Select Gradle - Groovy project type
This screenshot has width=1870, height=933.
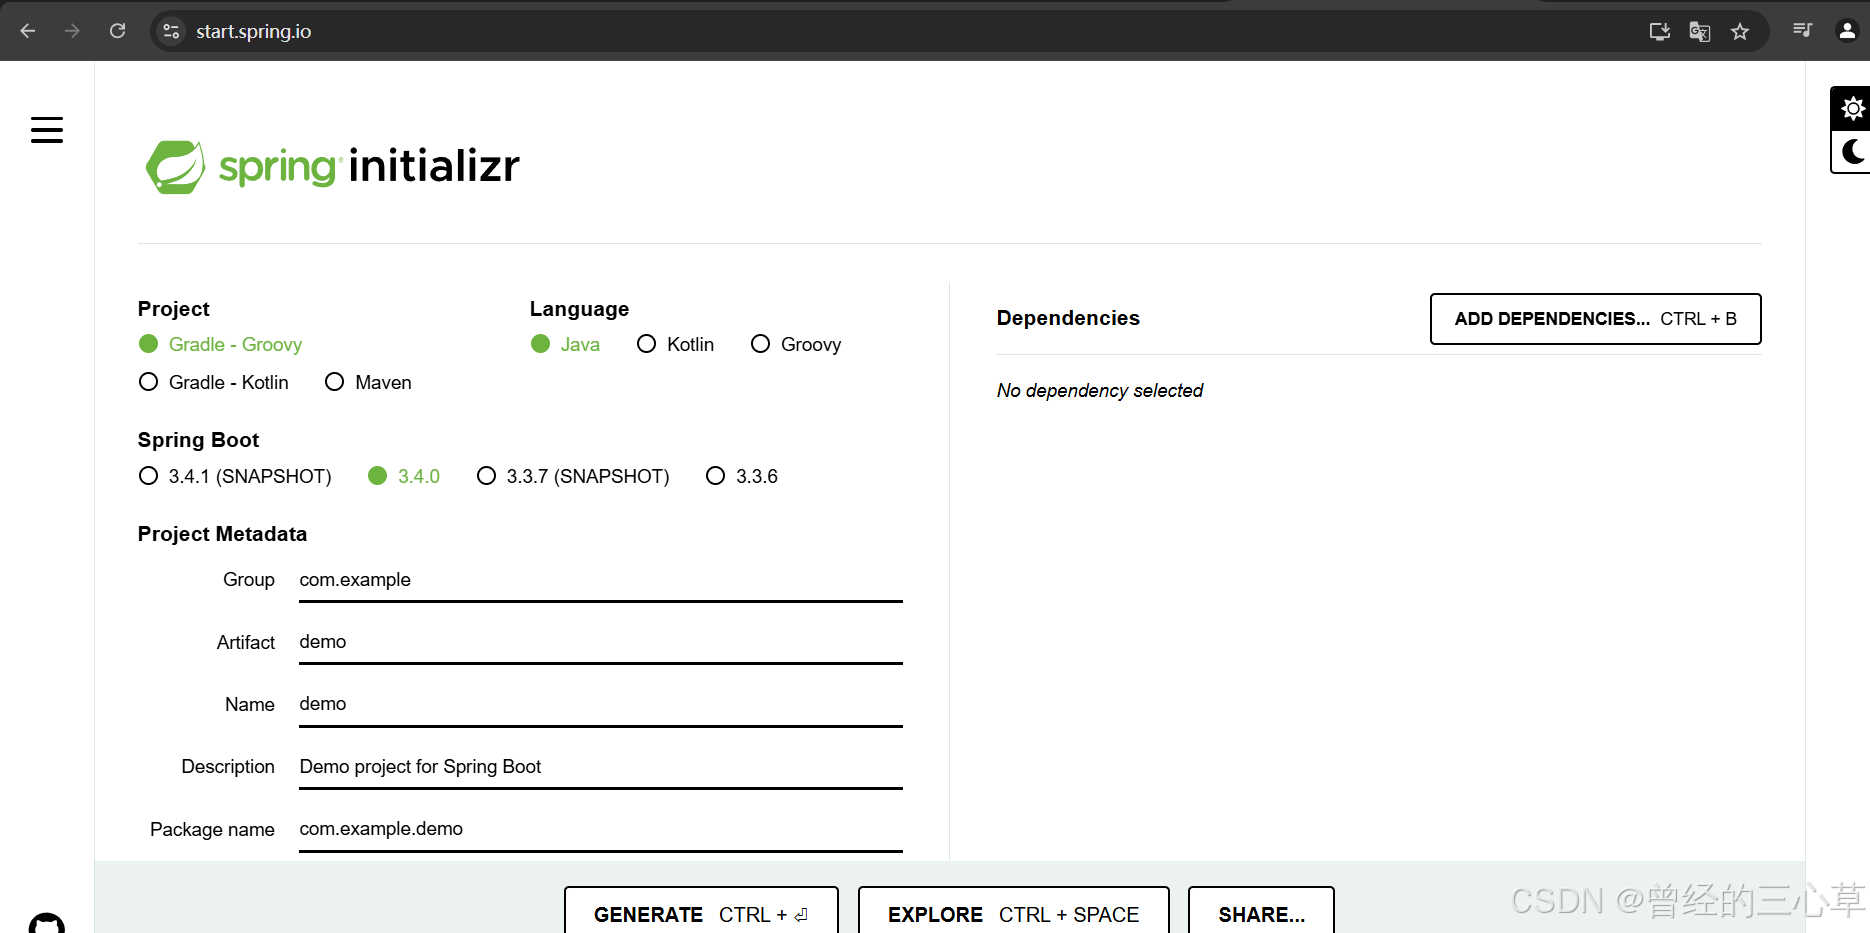220,344
